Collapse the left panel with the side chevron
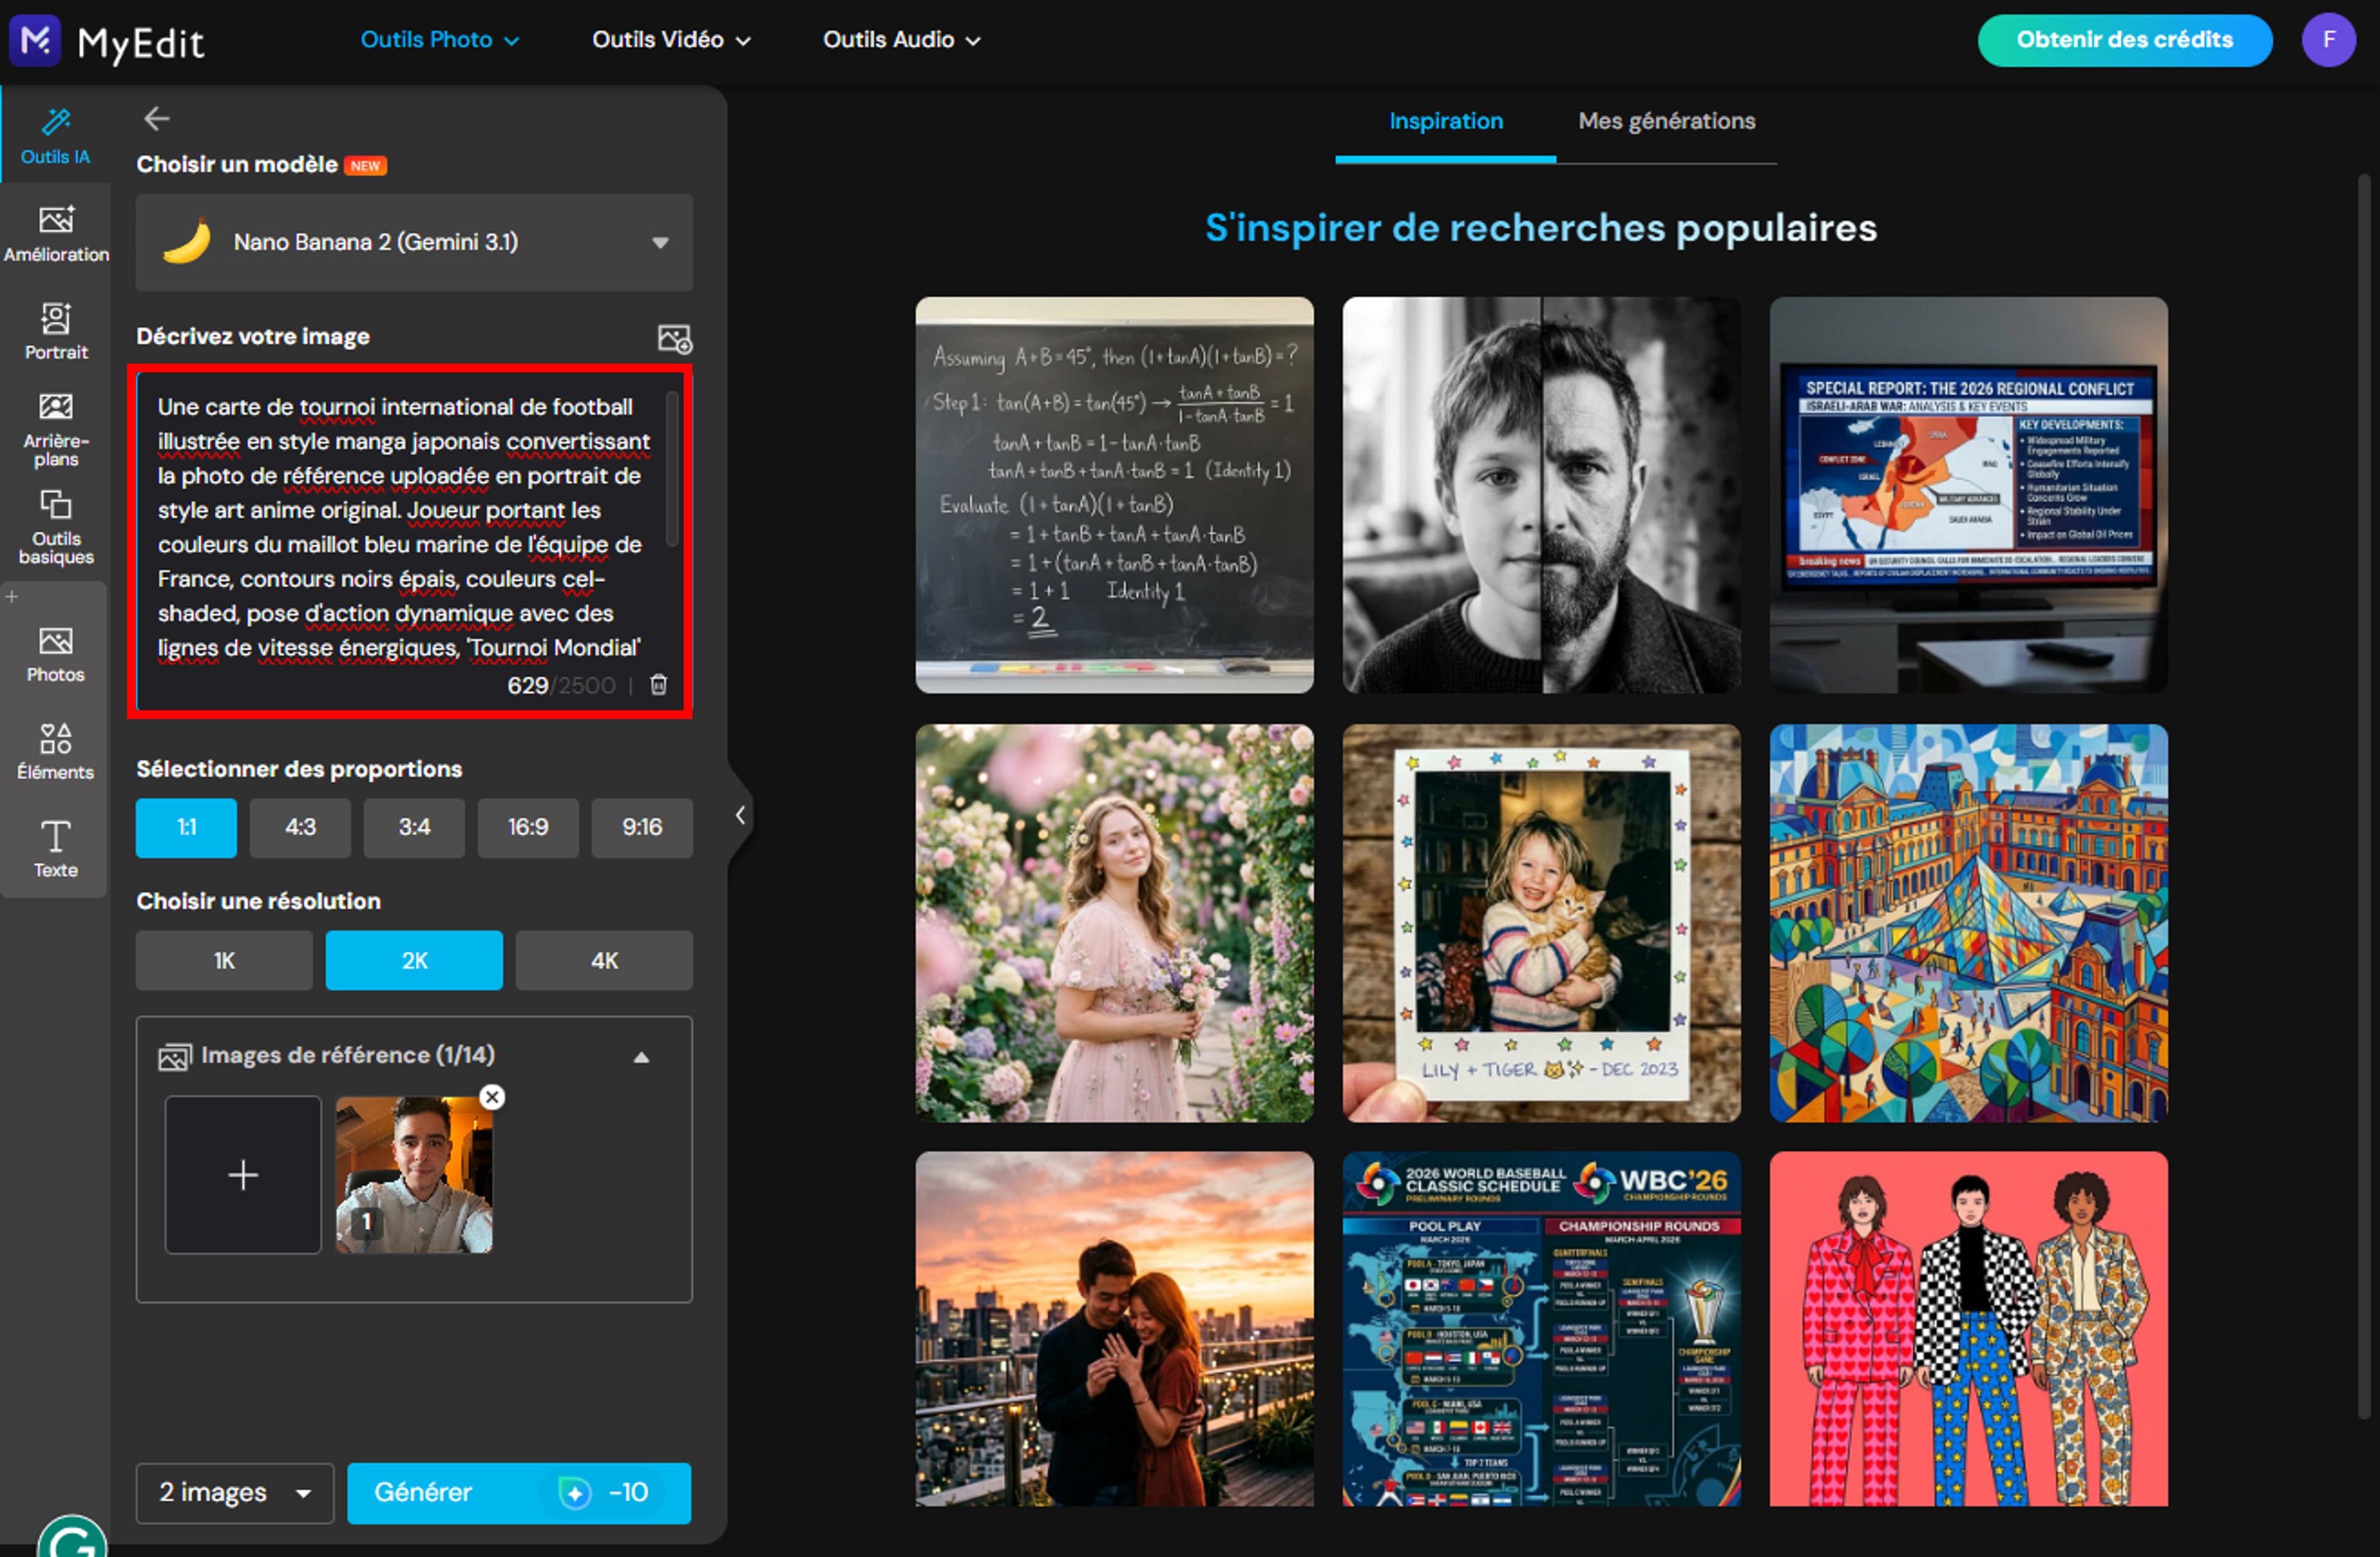The height and width of the screenshot is (1557, 2380). [740, 815]
